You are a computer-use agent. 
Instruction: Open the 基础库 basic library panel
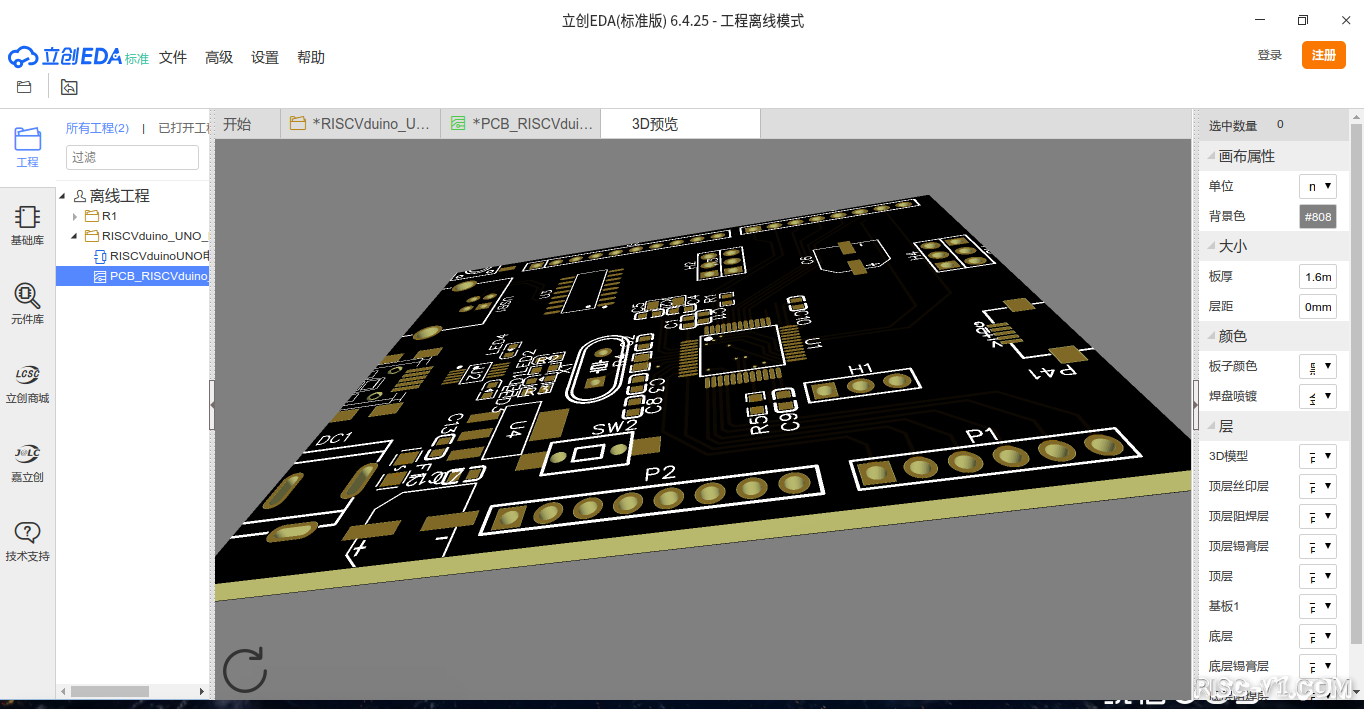point(27,224)
